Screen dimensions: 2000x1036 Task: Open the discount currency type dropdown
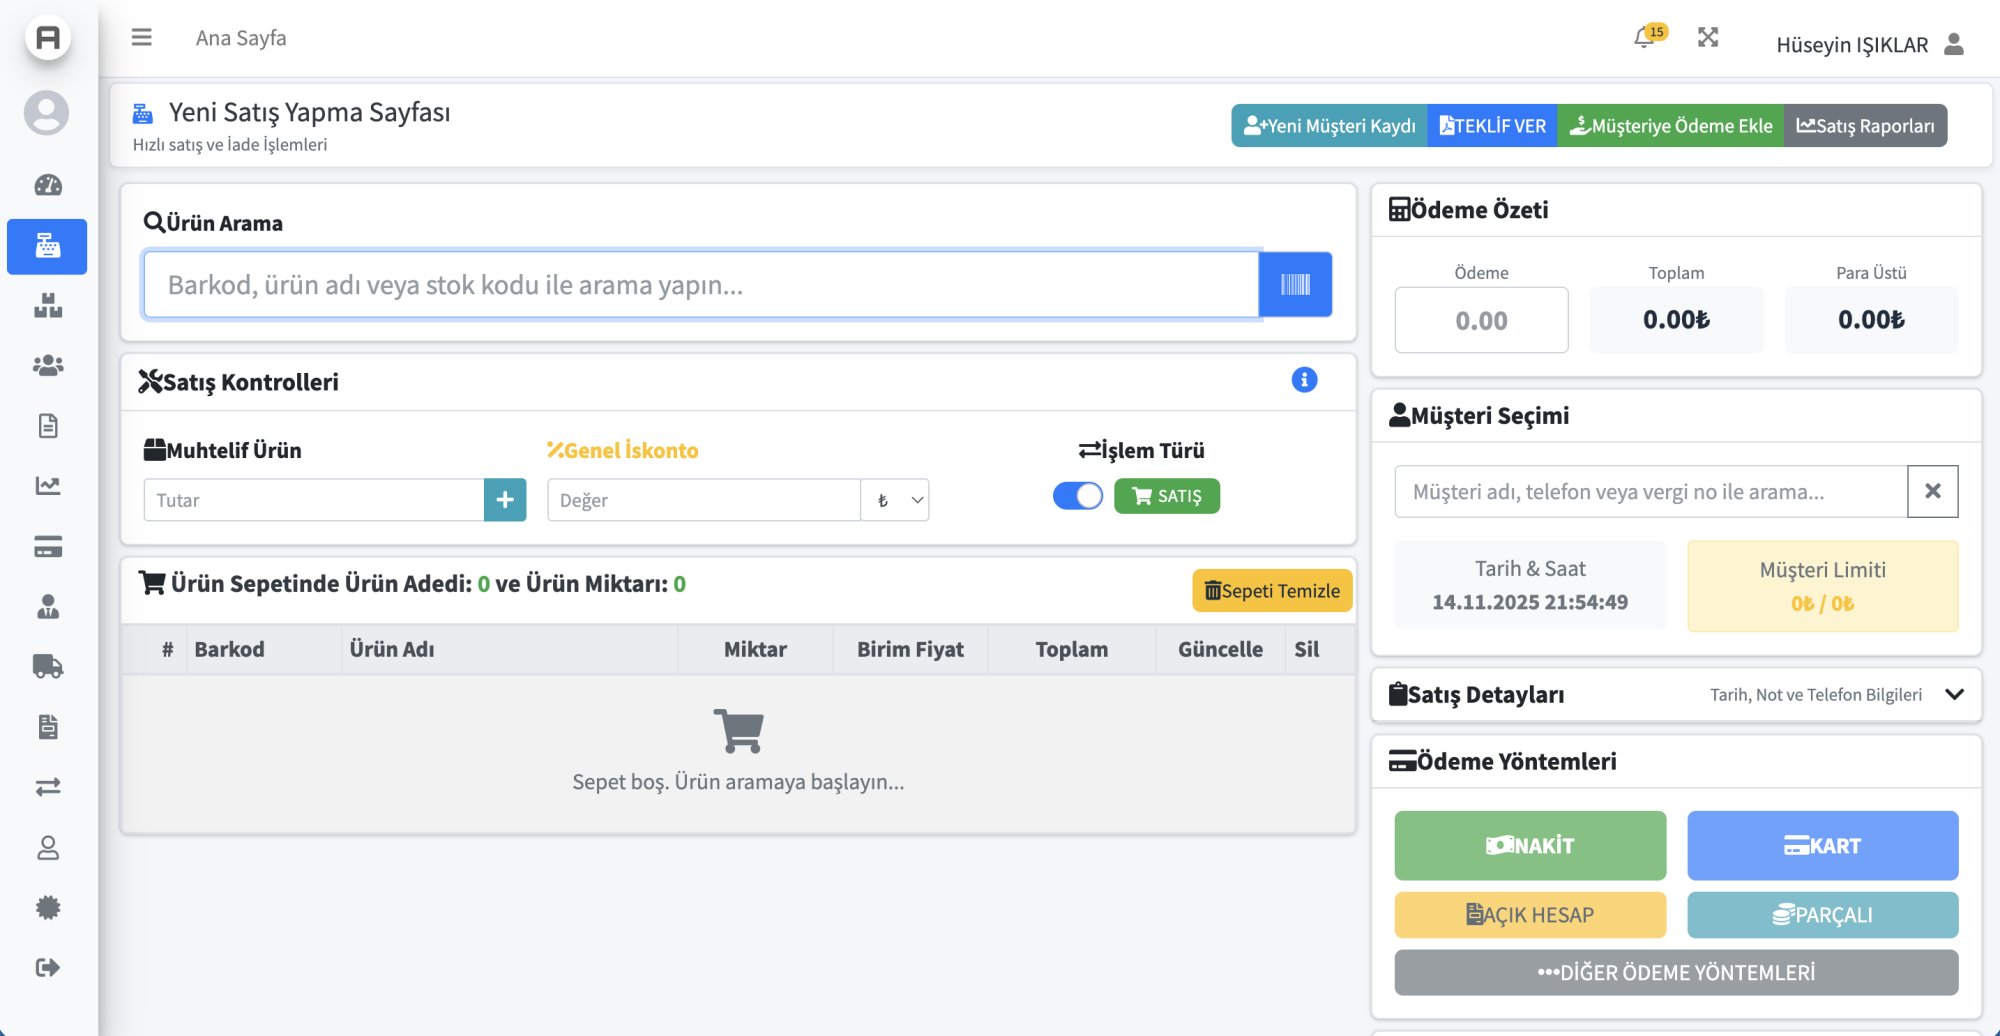(896, 500)
